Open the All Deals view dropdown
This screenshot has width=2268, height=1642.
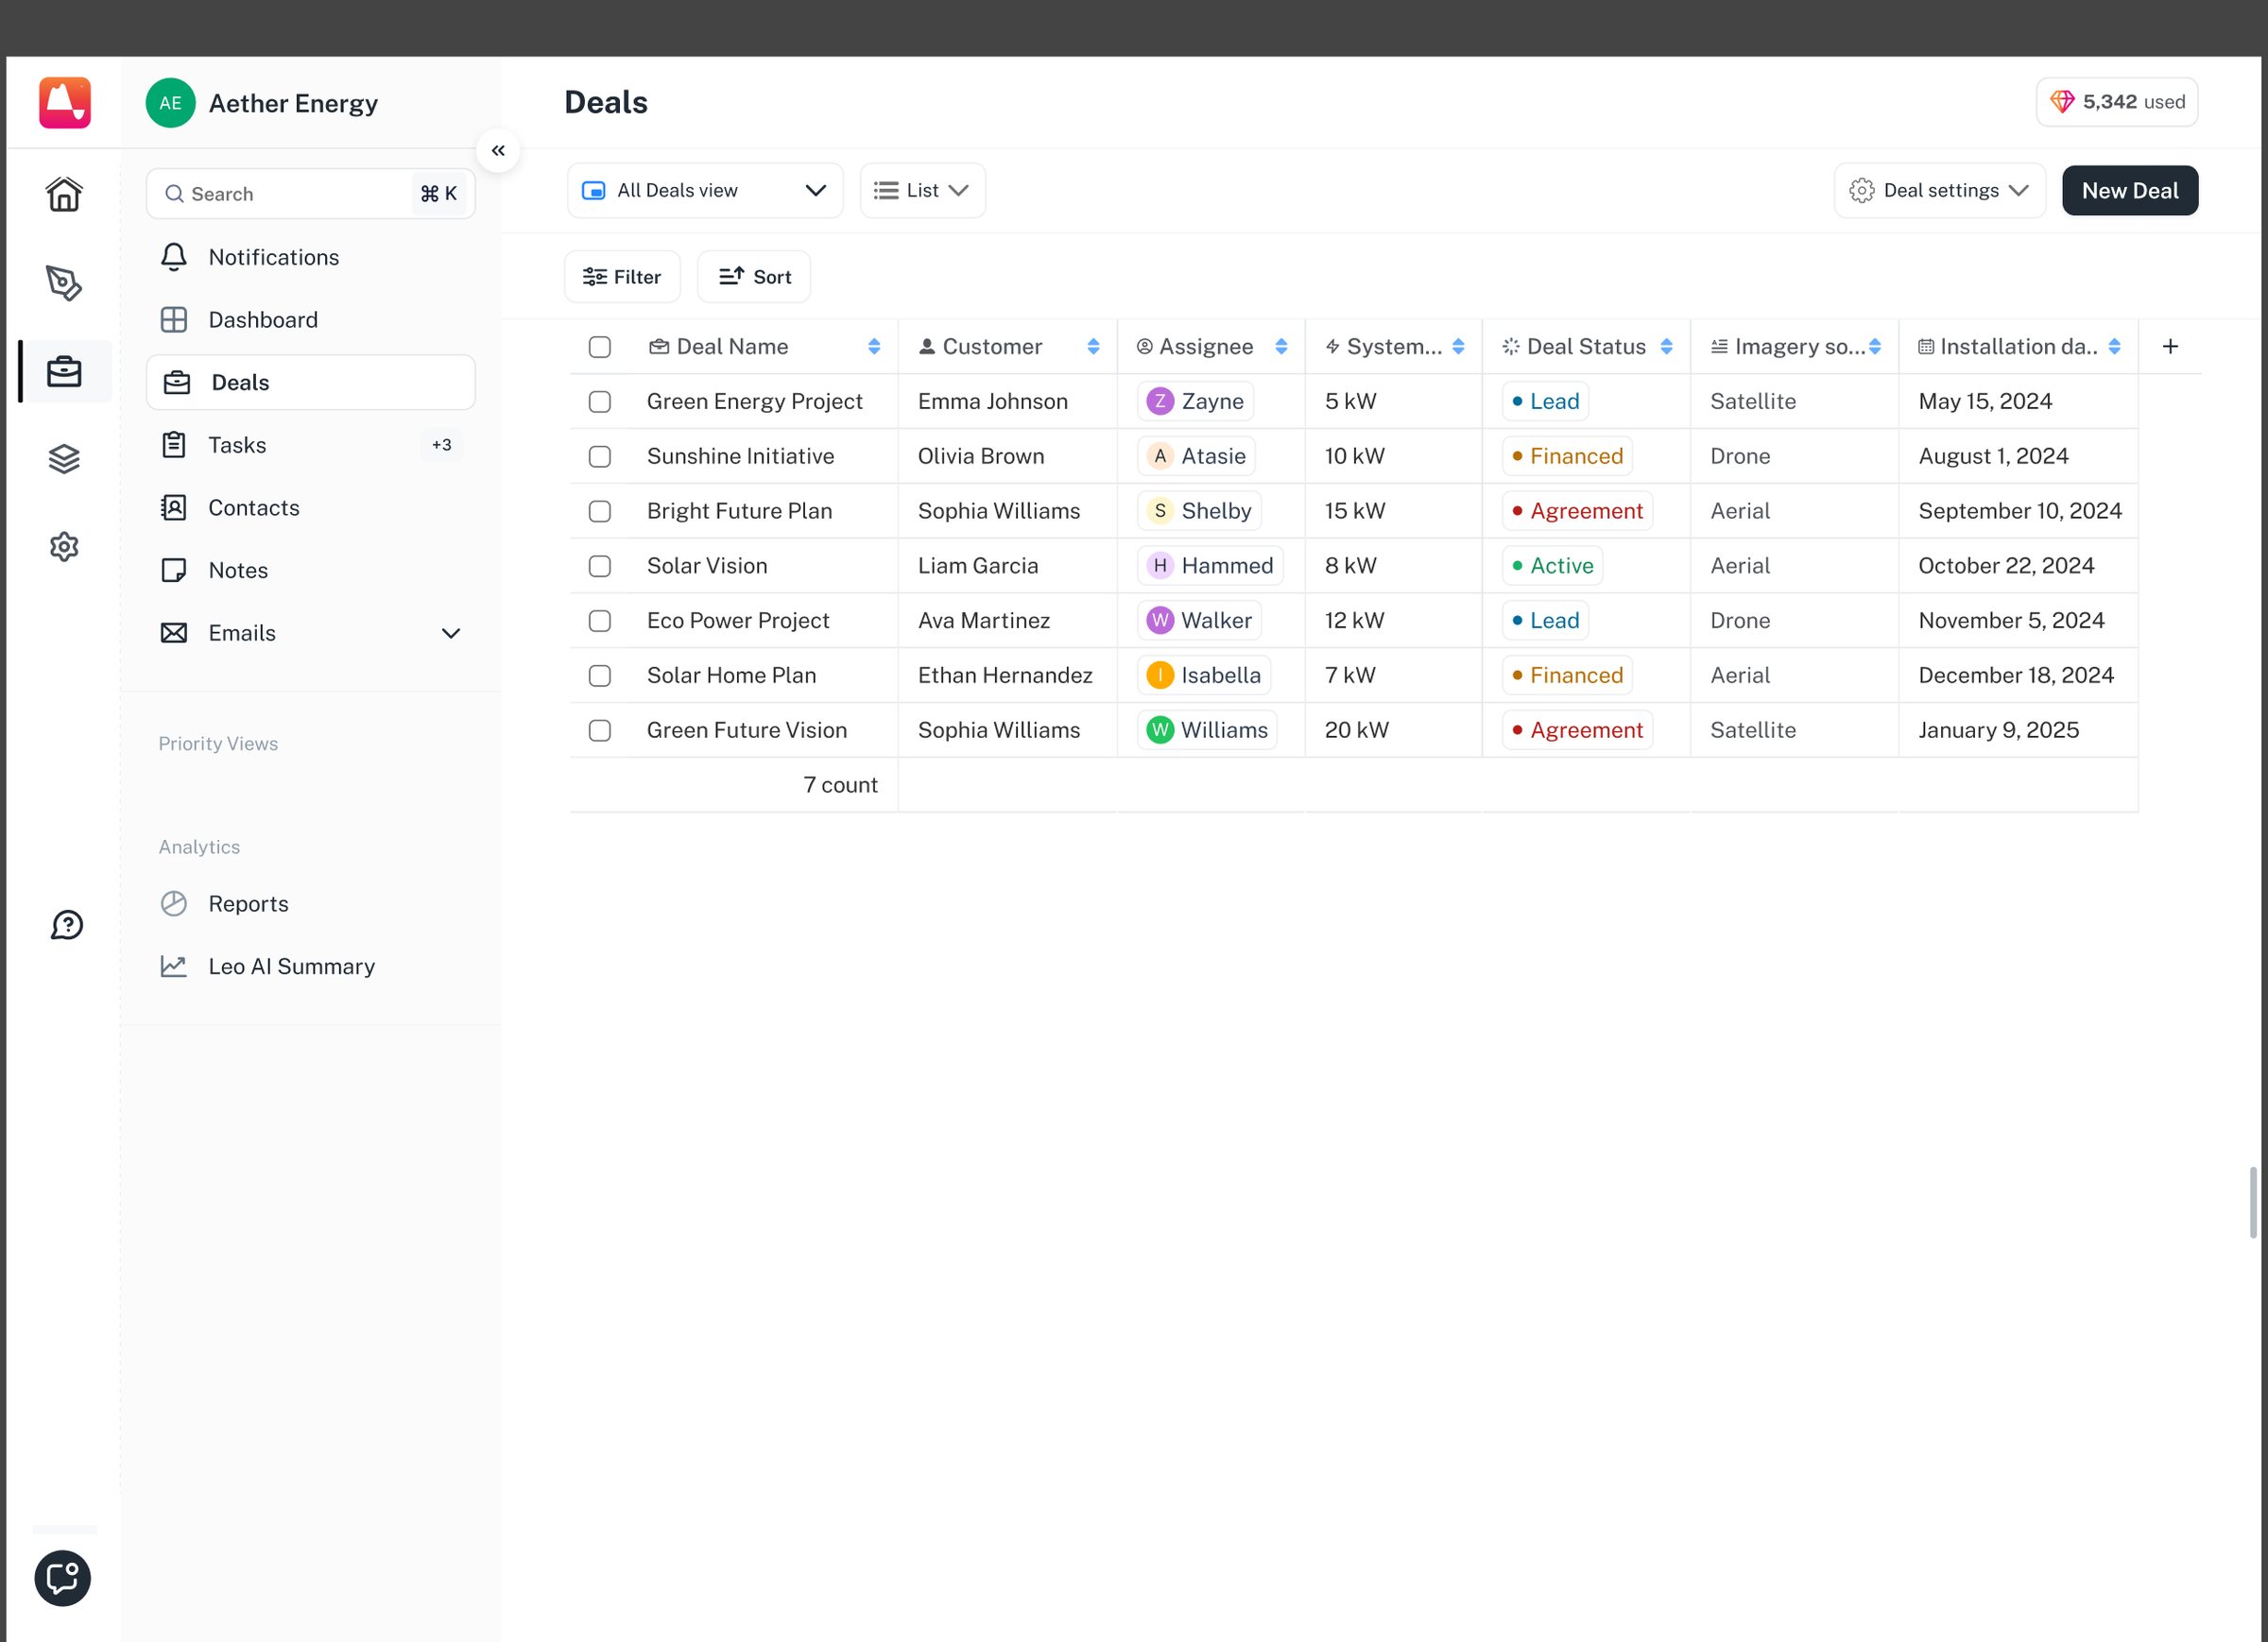(705, 190)
